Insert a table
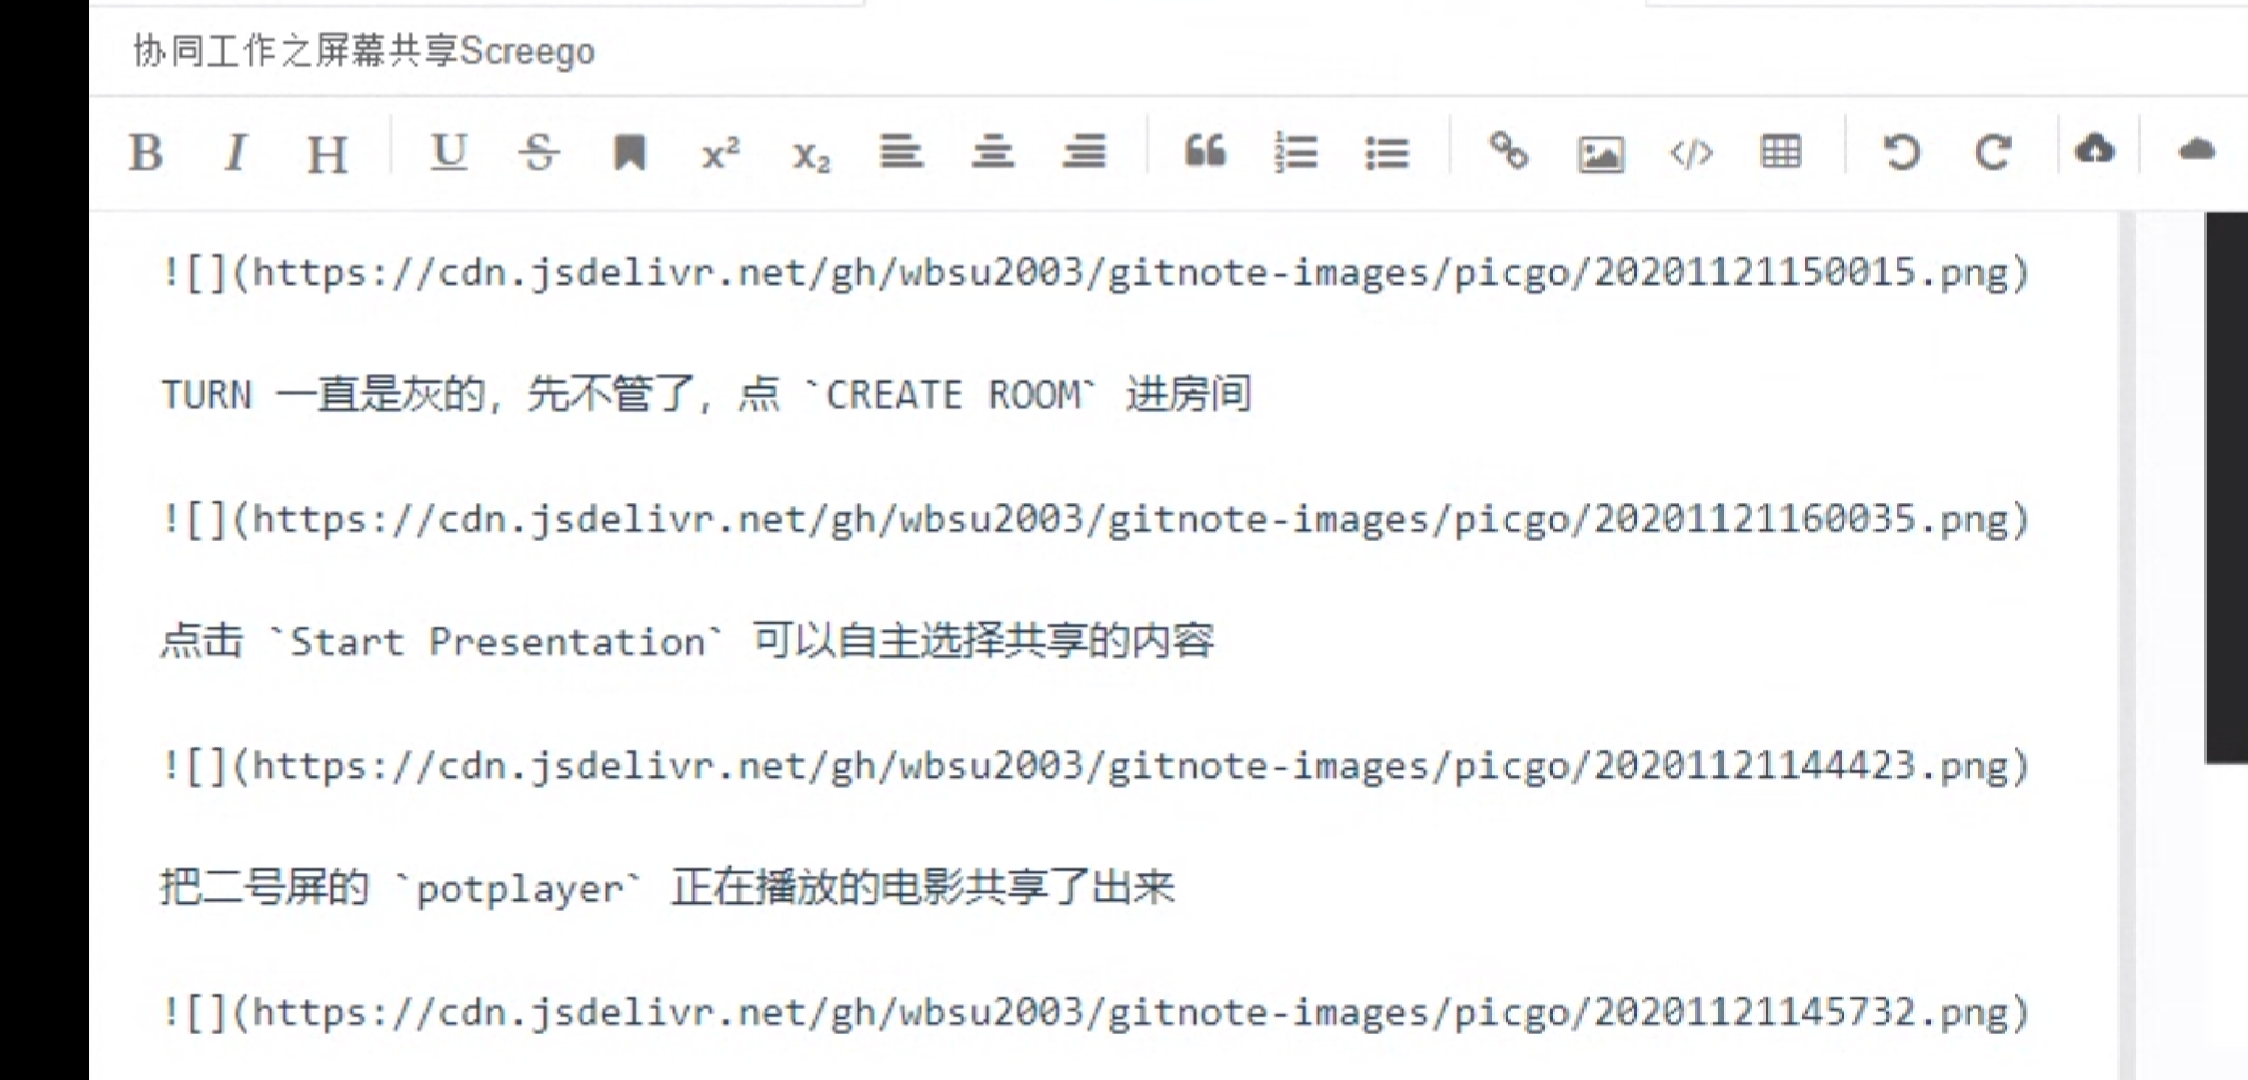The width and height of the screenshot is (2248, 1080). tap(1781, 152)
